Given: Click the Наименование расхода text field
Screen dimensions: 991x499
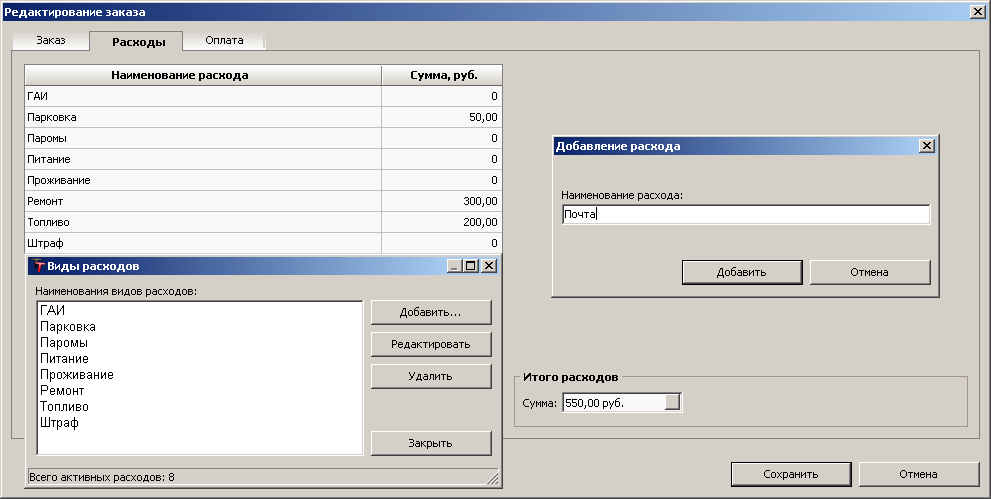Looking at the screenshot, I should (x=745, y=215).
